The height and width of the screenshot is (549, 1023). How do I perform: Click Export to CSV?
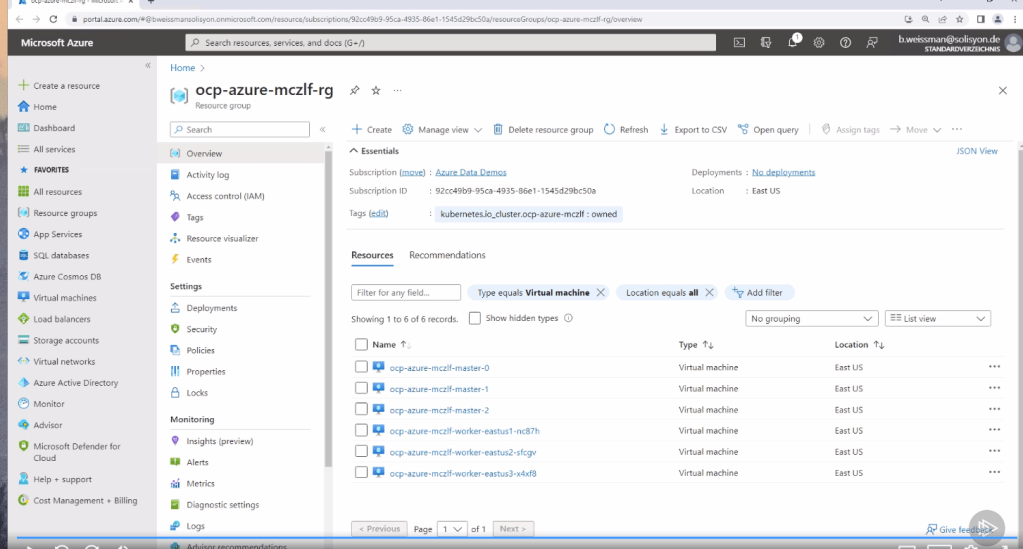693,129
